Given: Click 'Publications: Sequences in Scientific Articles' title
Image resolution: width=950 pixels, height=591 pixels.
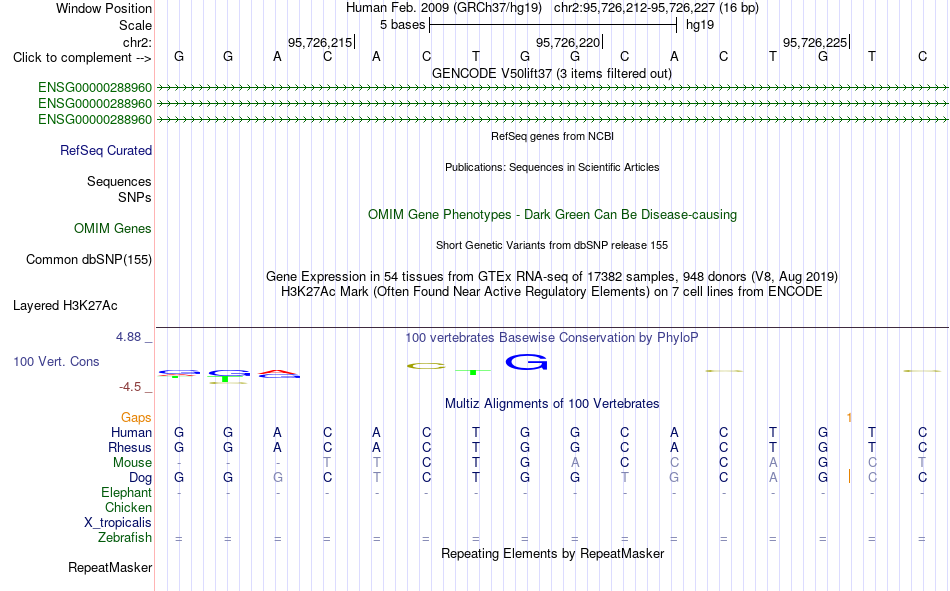Looking at the screenshot, I should (552, 167).
